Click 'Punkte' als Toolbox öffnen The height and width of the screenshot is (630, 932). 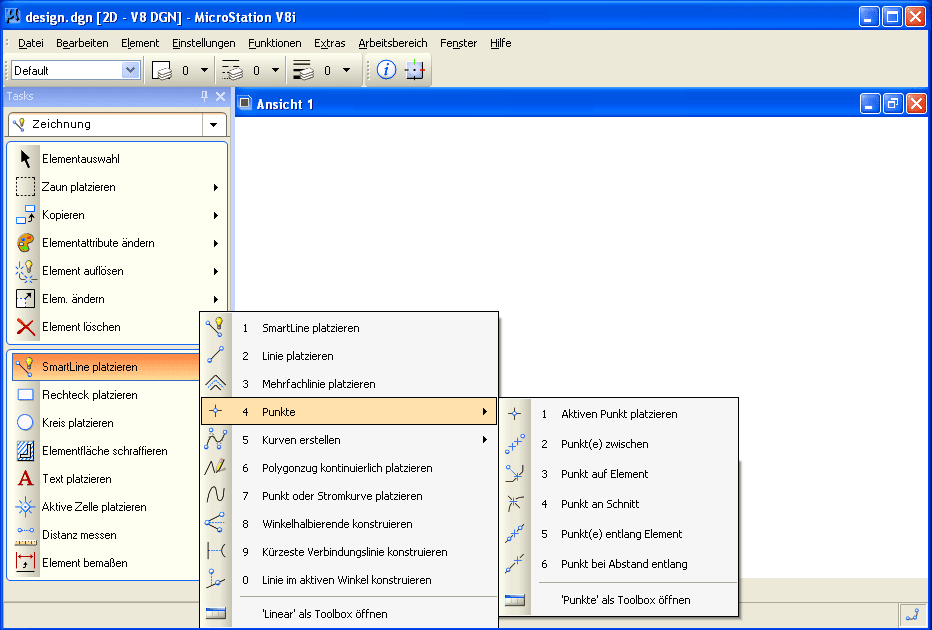coord(625,600)
